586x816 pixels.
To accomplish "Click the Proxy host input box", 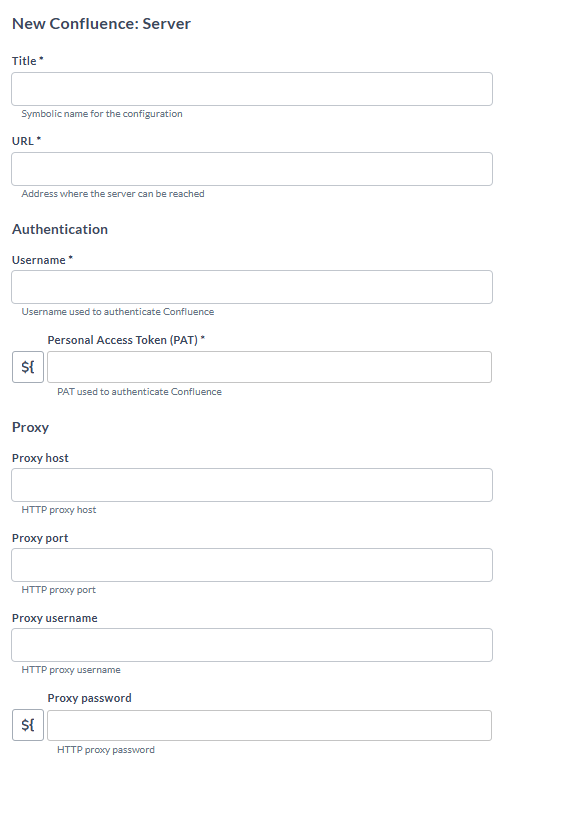I will [252, 485].
